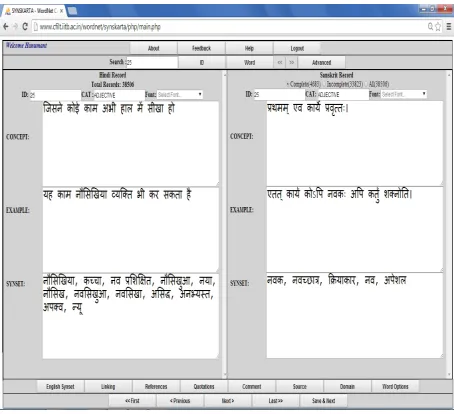Go back using browser back arrow
Viewport: 454px width, 414px height.
tap(6, 26)
